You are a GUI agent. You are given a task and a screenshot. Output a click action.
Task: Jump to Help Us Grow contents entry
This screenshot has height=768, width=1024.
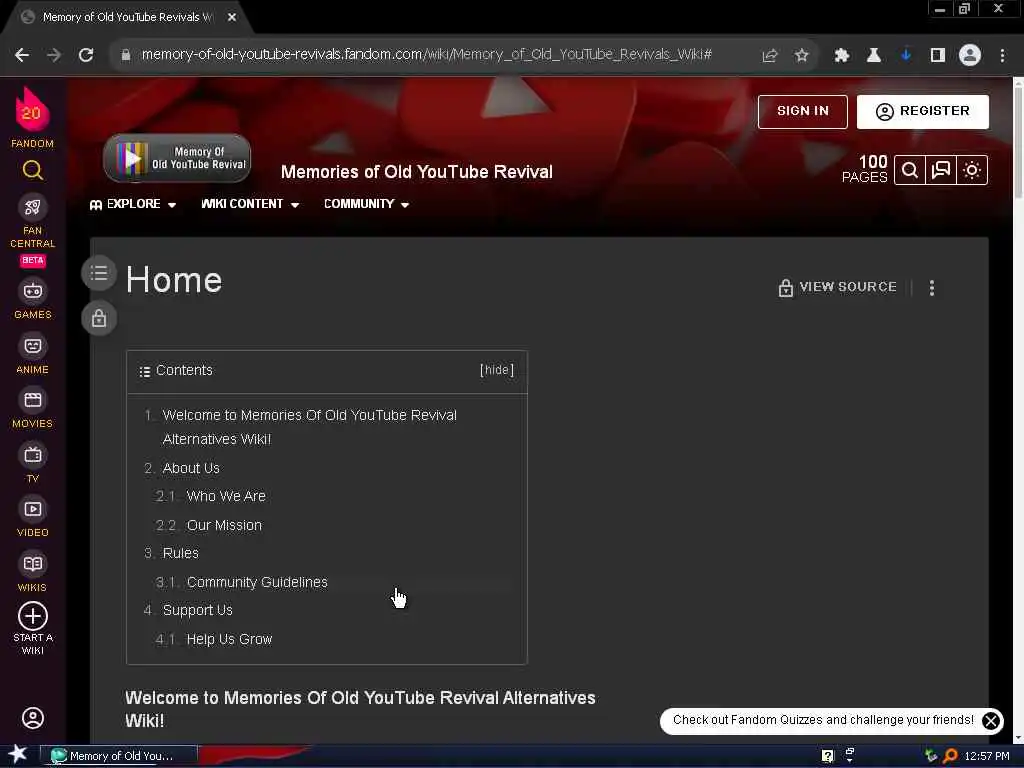[x=229, y=639]
